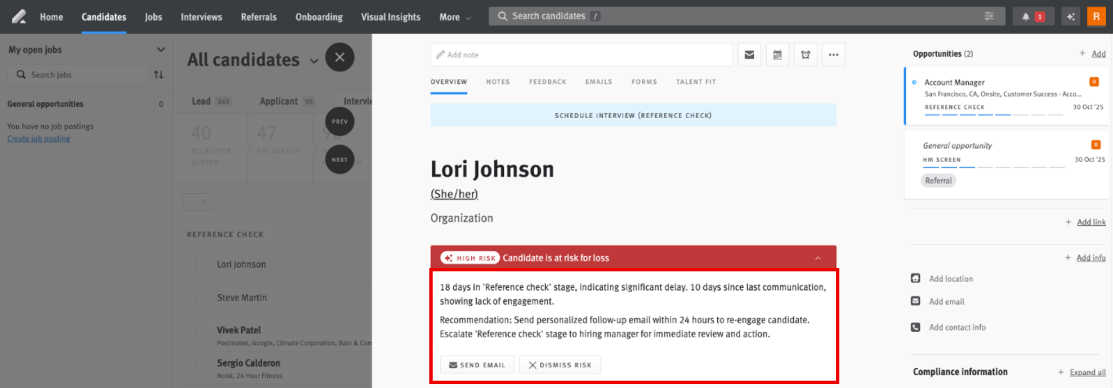Close the candidate profile with X button
This screenshot has height=388, width=1113.
click(x=339, y=57)
